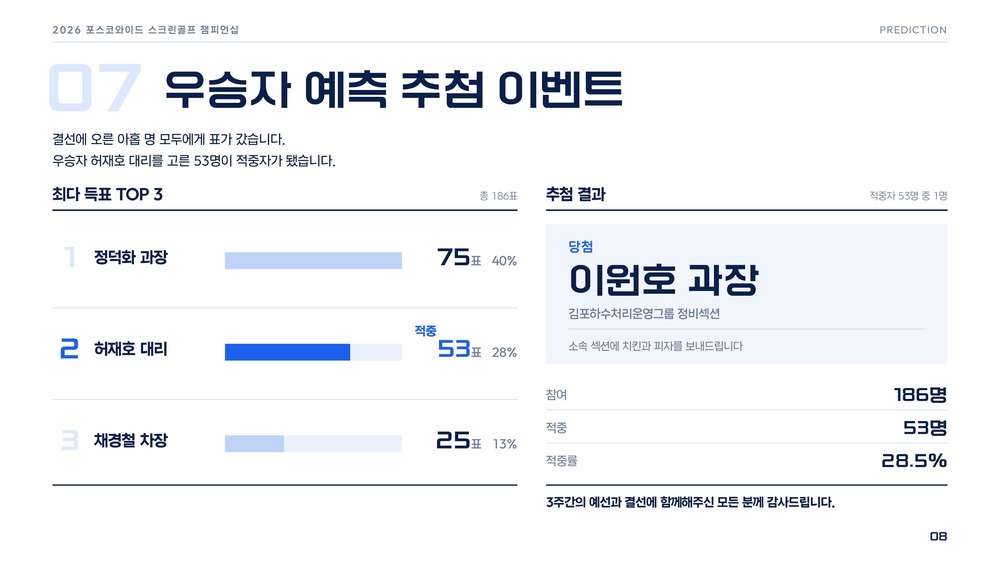The image size is (1000, 563).
Task: Click the 2026 championship header title
Action: [145, 30]
